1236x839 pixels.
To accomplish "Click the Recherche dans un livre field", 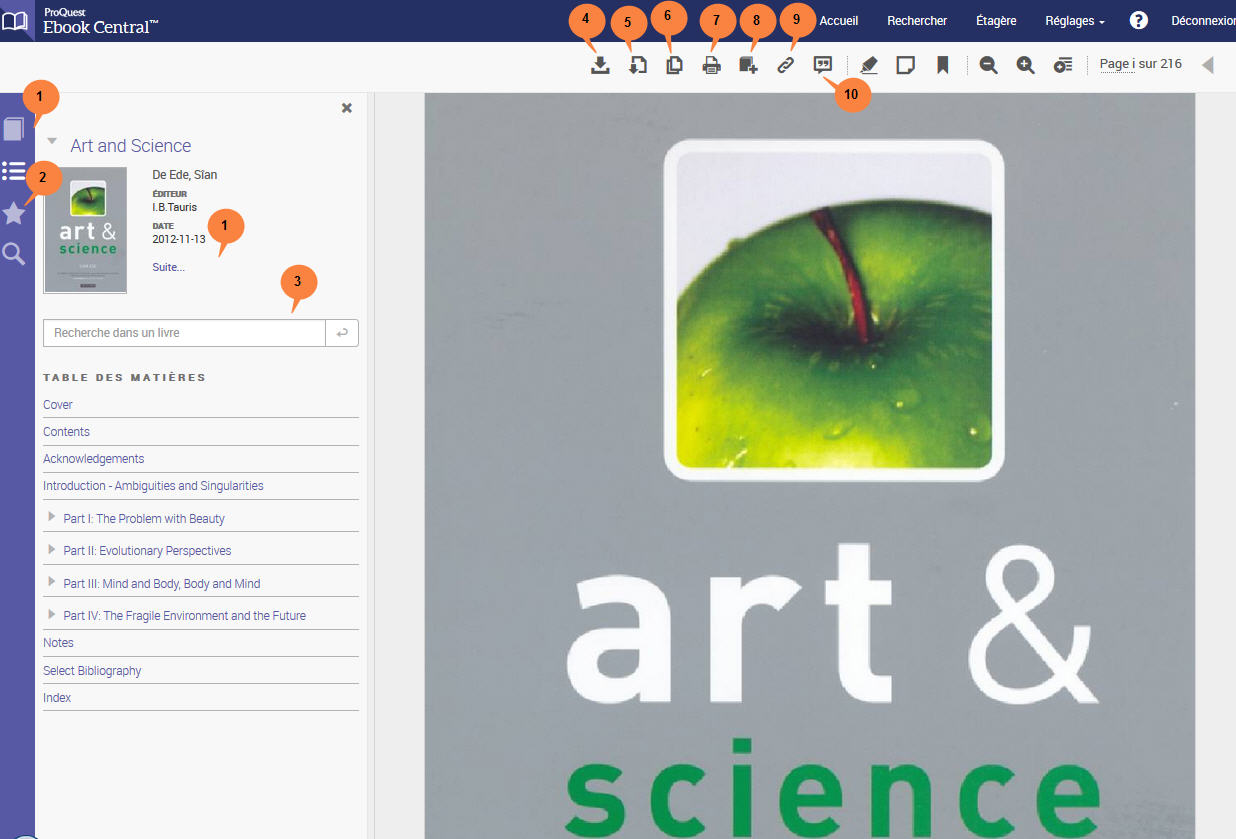I will point(185,333).
